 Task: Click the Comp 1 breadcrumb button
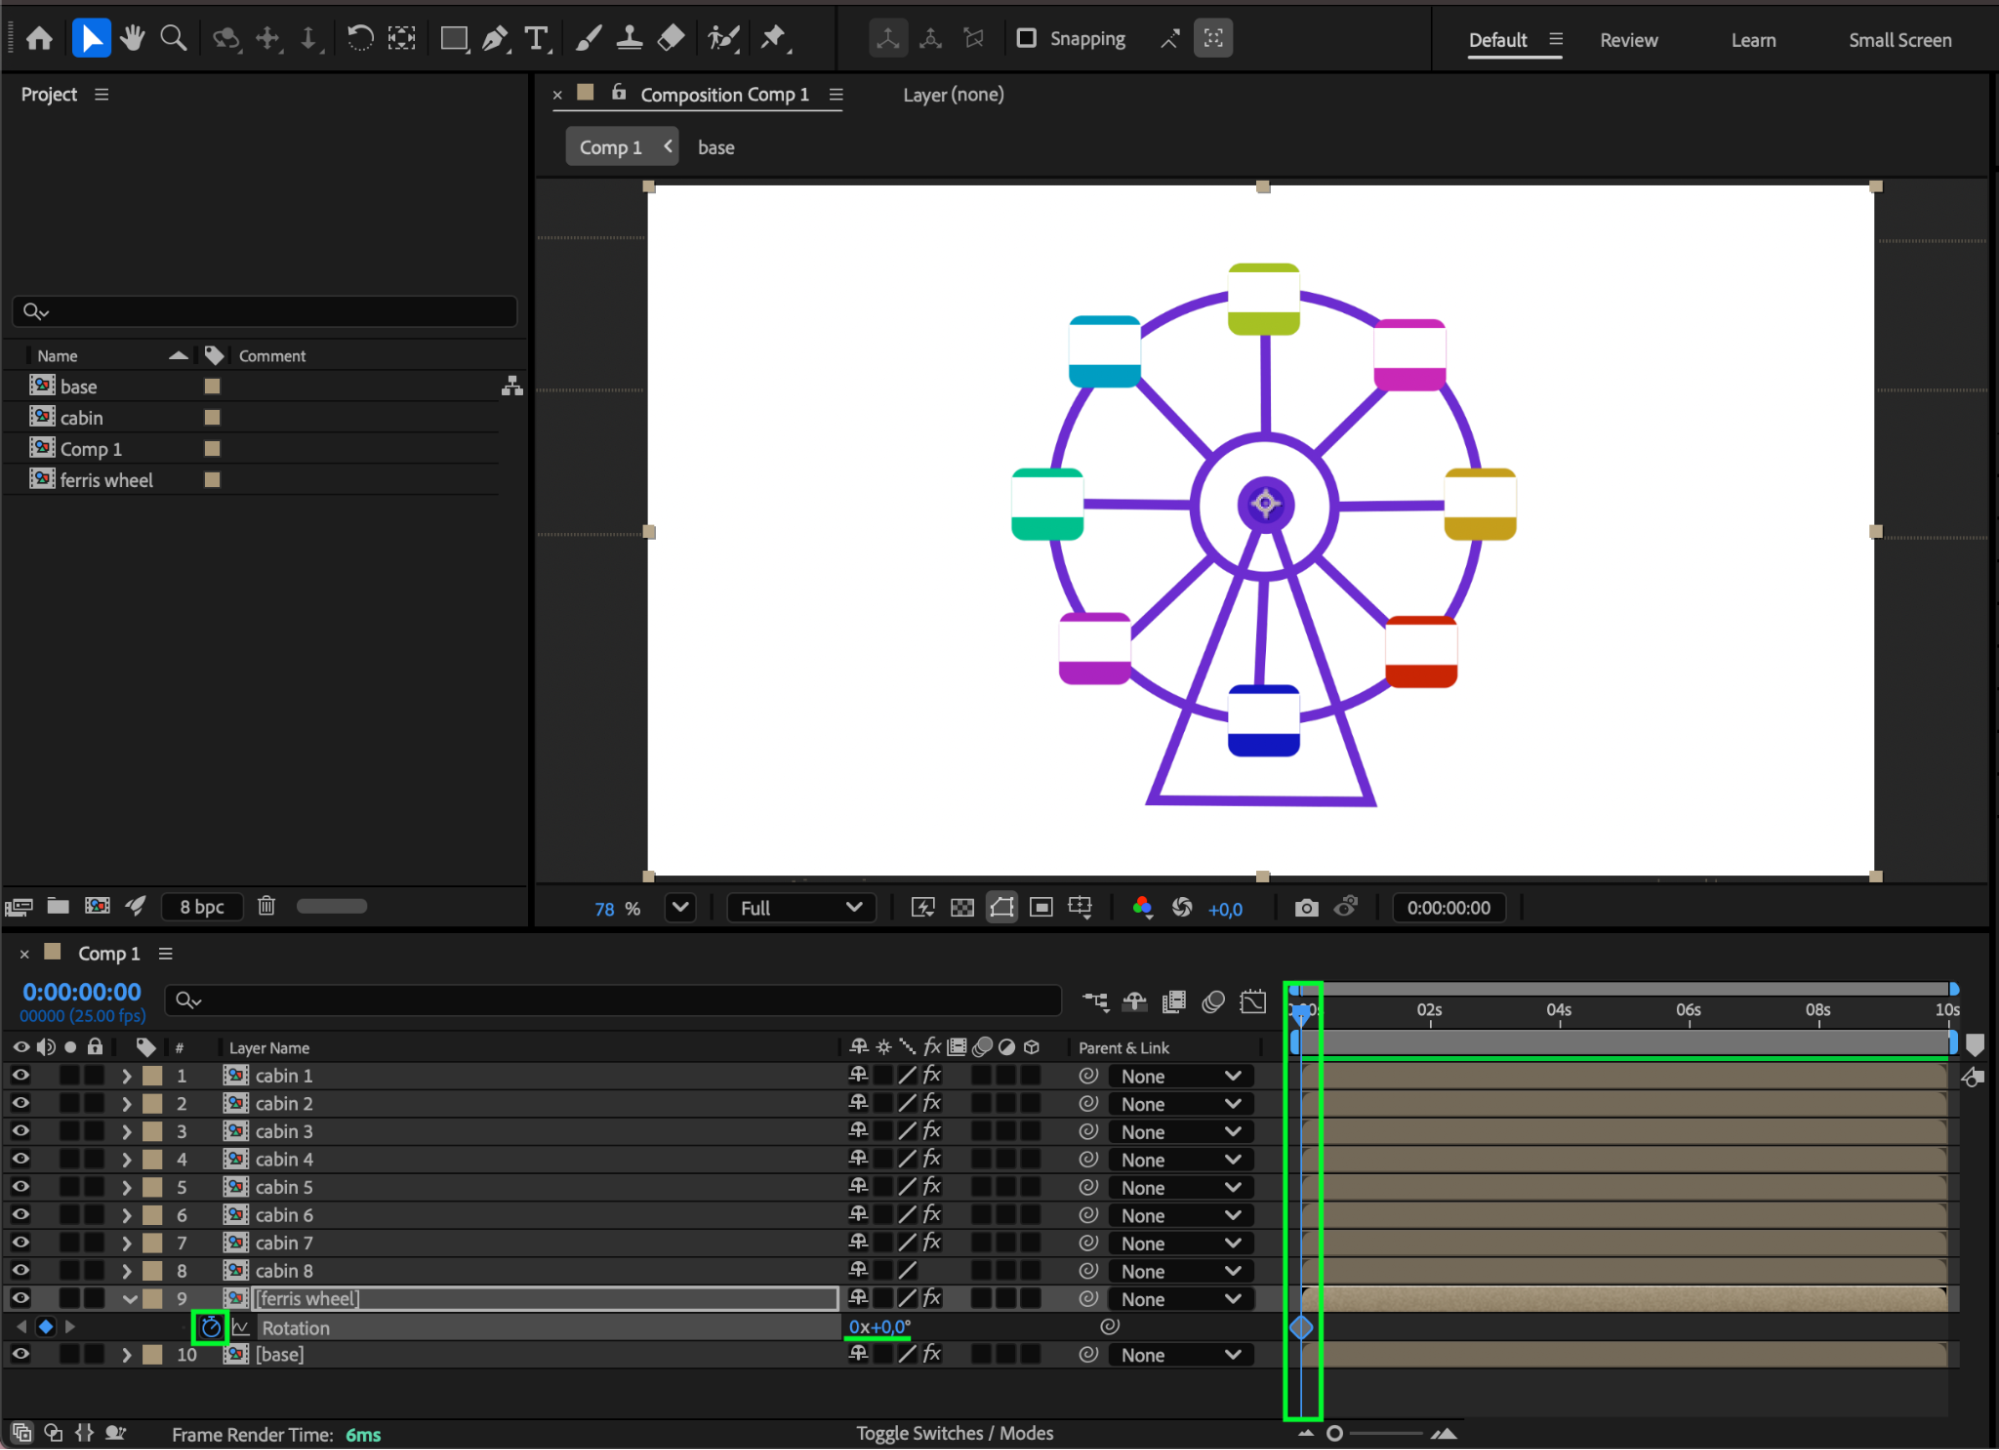[x=622, y=147]
